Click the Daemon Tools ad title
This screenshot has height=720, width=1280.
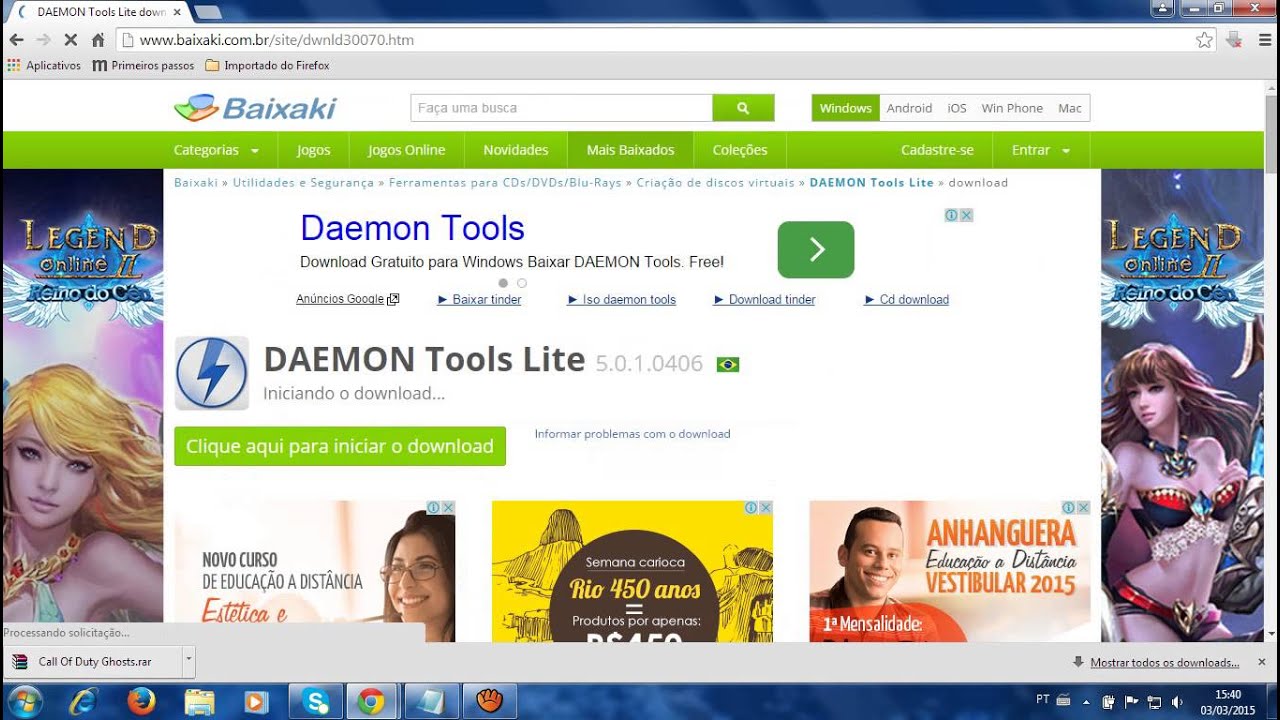[412, 228]
